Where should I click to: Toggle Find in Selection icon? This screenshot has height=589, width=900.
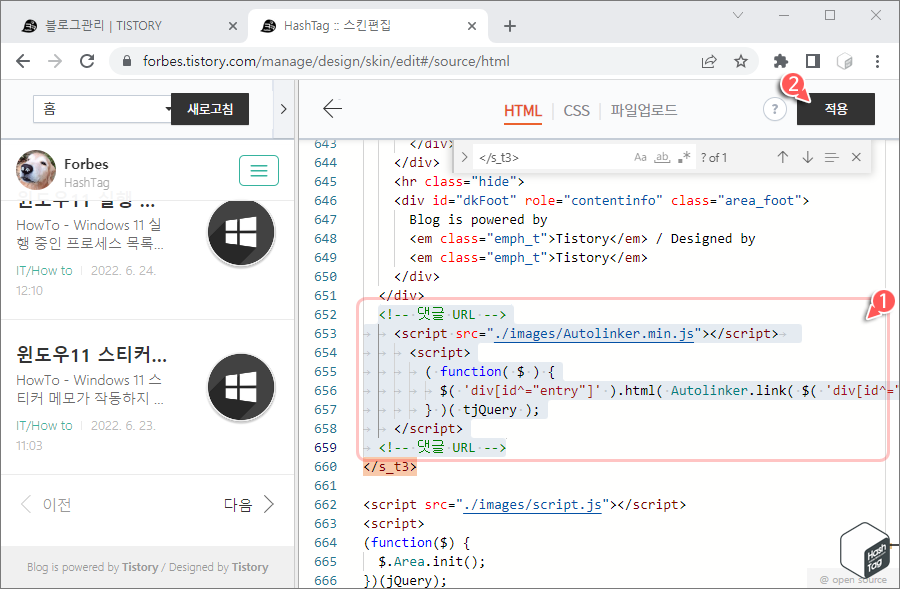832,157
